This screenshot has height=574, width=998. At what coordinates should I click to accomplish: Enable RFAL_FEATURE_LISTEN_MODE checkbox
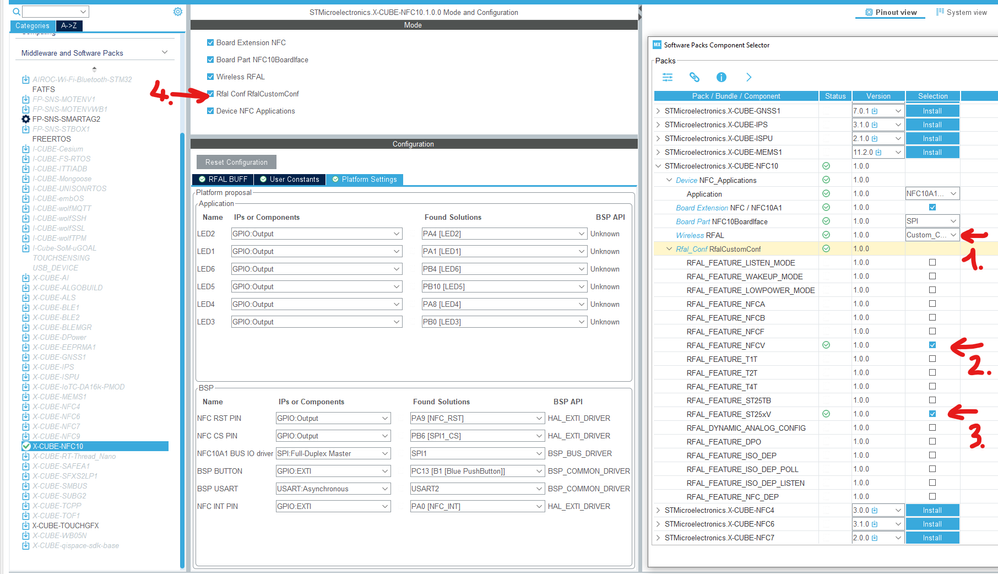(932, 262)
